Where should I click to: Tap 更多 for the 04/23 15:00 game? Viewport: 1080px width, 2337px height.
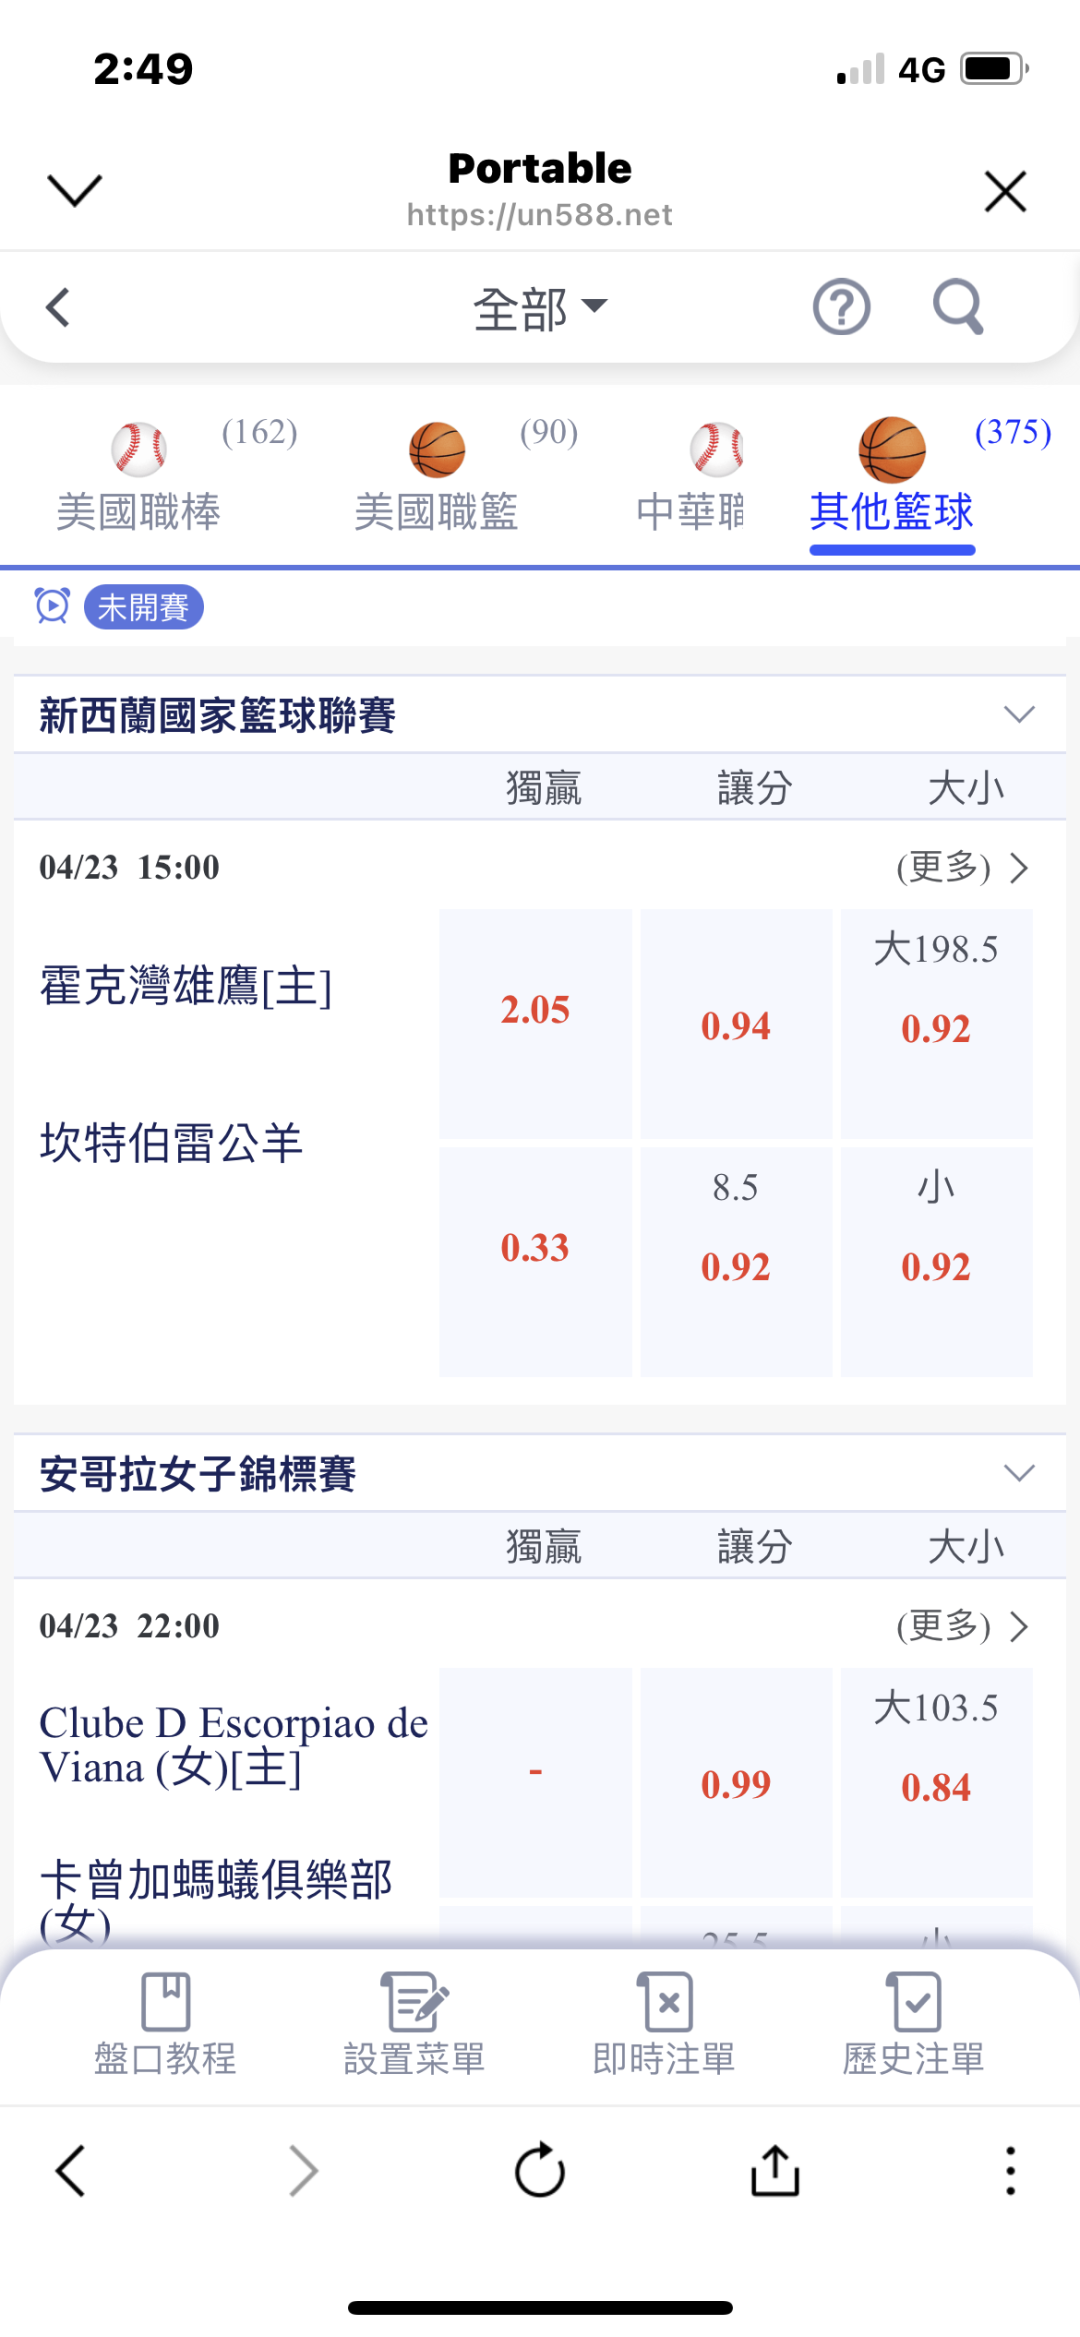click(961, 868)
